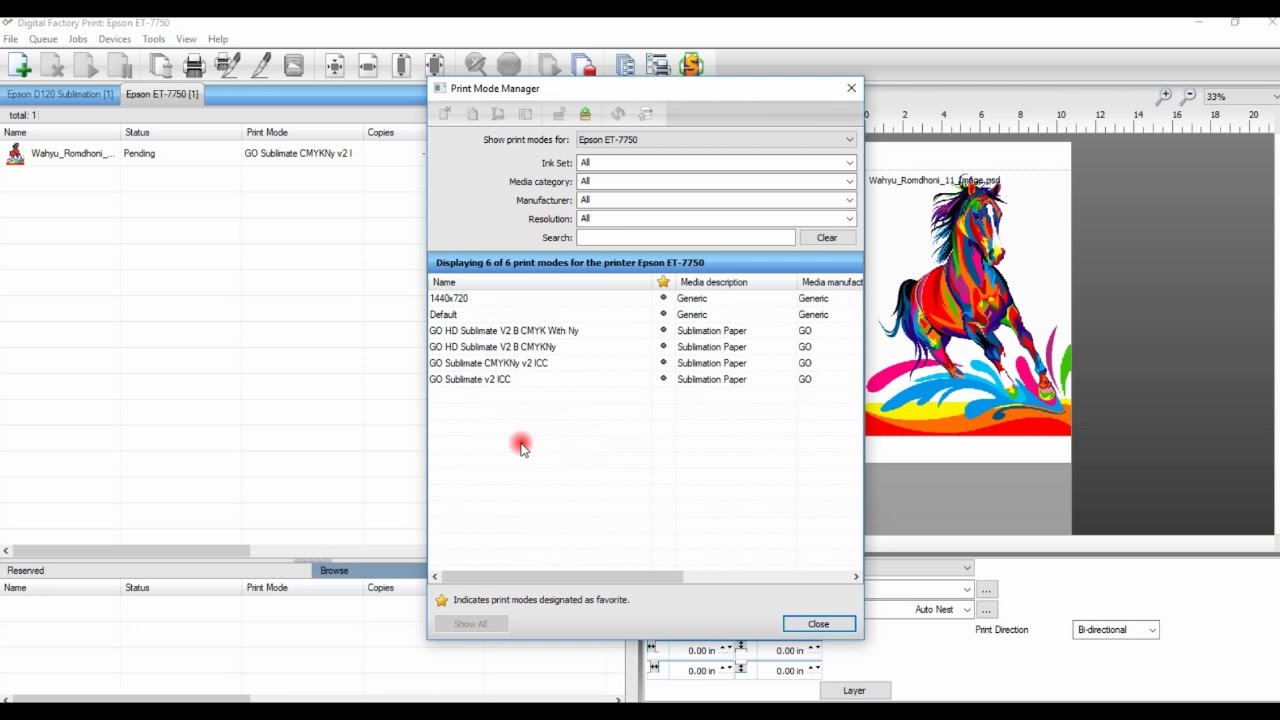Open Show print modes for dropdown

coord(716,140)
